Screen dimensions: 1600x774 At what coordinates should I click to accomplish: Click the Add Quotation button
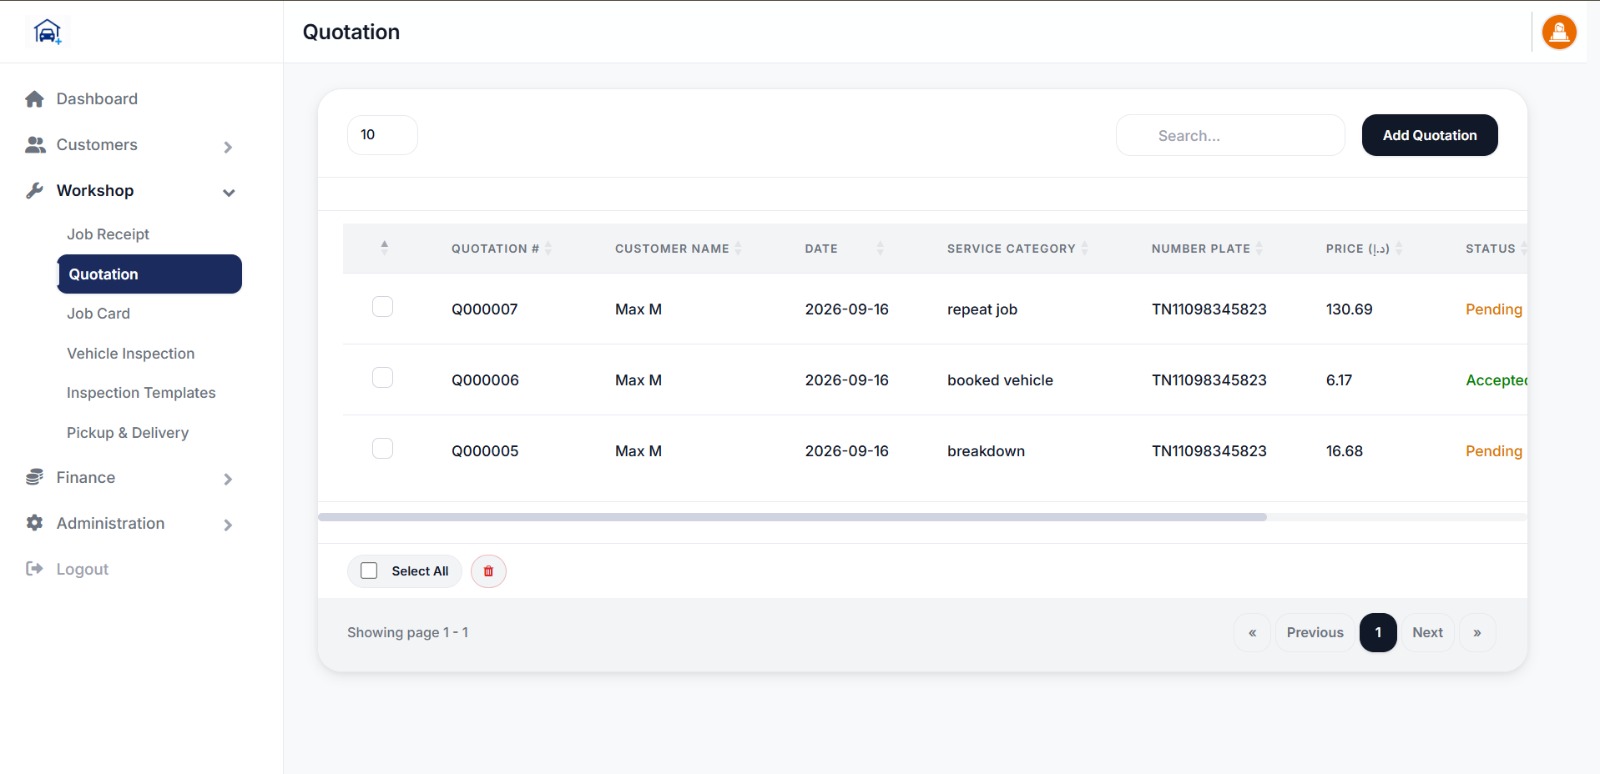click(x=1430, y=135)
